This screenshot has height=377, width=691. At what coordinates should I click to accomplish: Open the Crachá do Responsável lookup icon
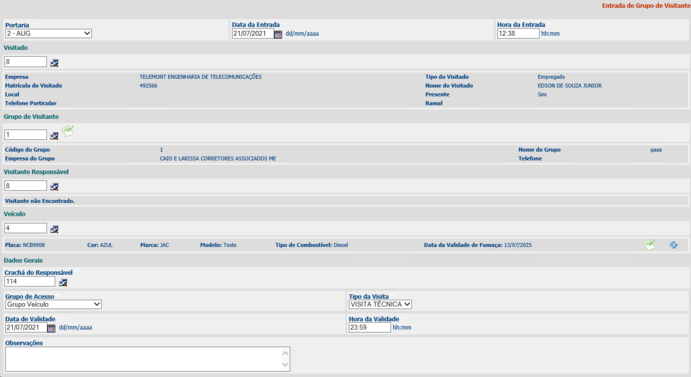(x=63, y=282)
